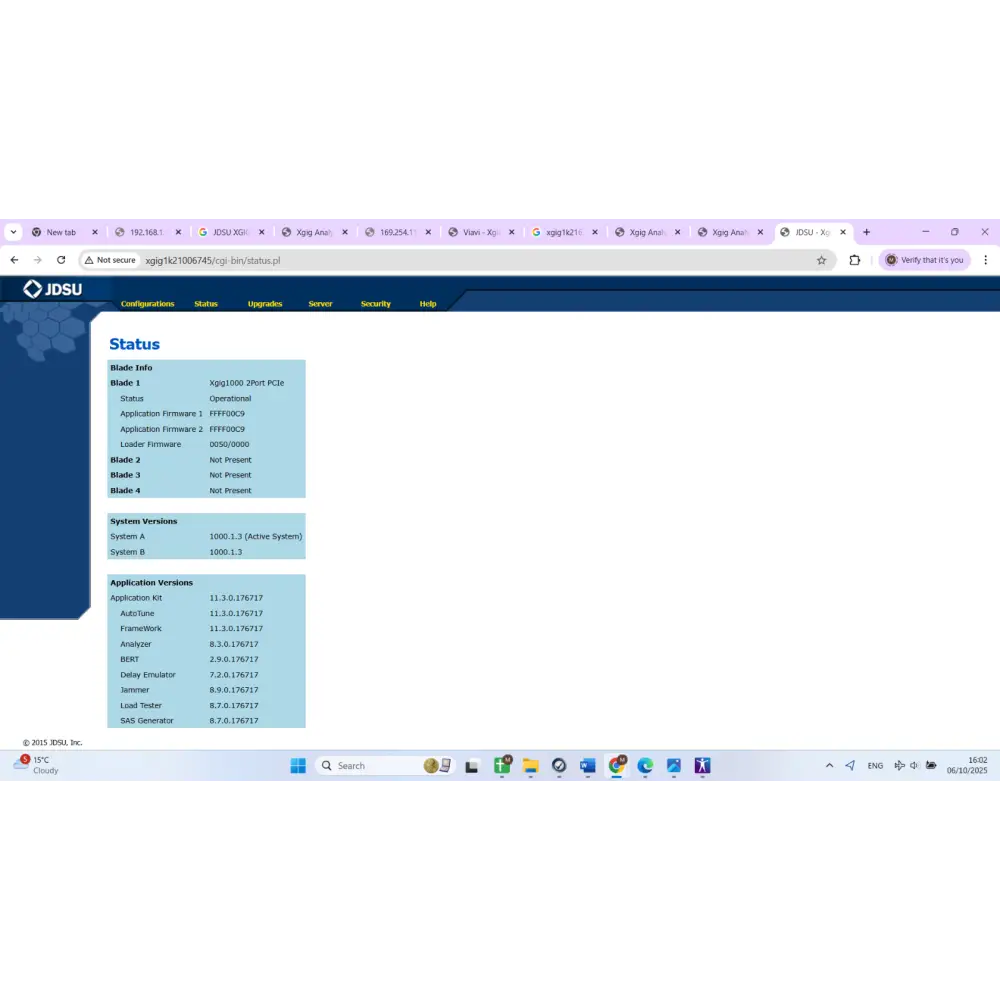Open airplane mode network tray icon
This screenshot has height=1000, width=1000.
tap(899, 765)
